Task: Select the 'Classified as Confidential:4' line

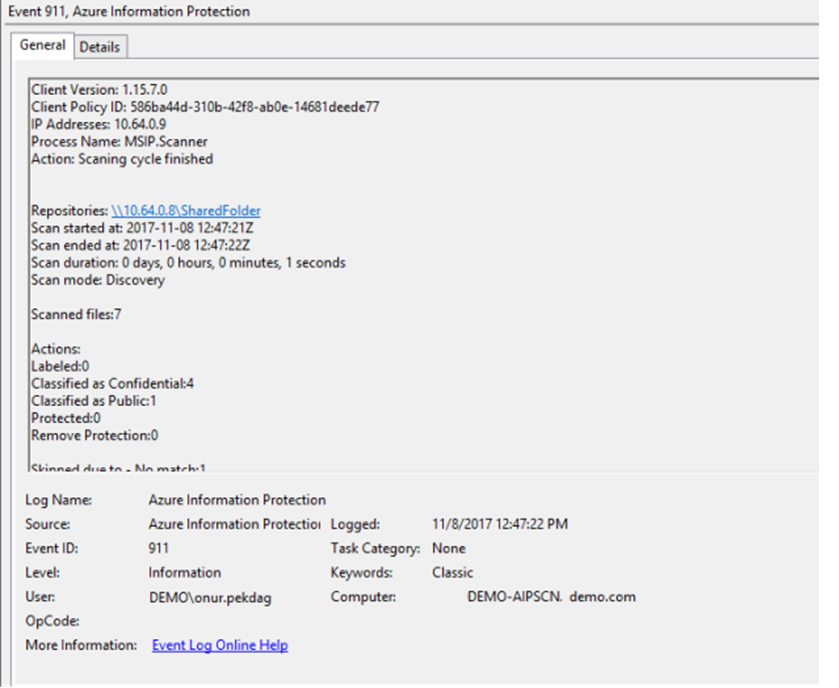Action: 112,384
